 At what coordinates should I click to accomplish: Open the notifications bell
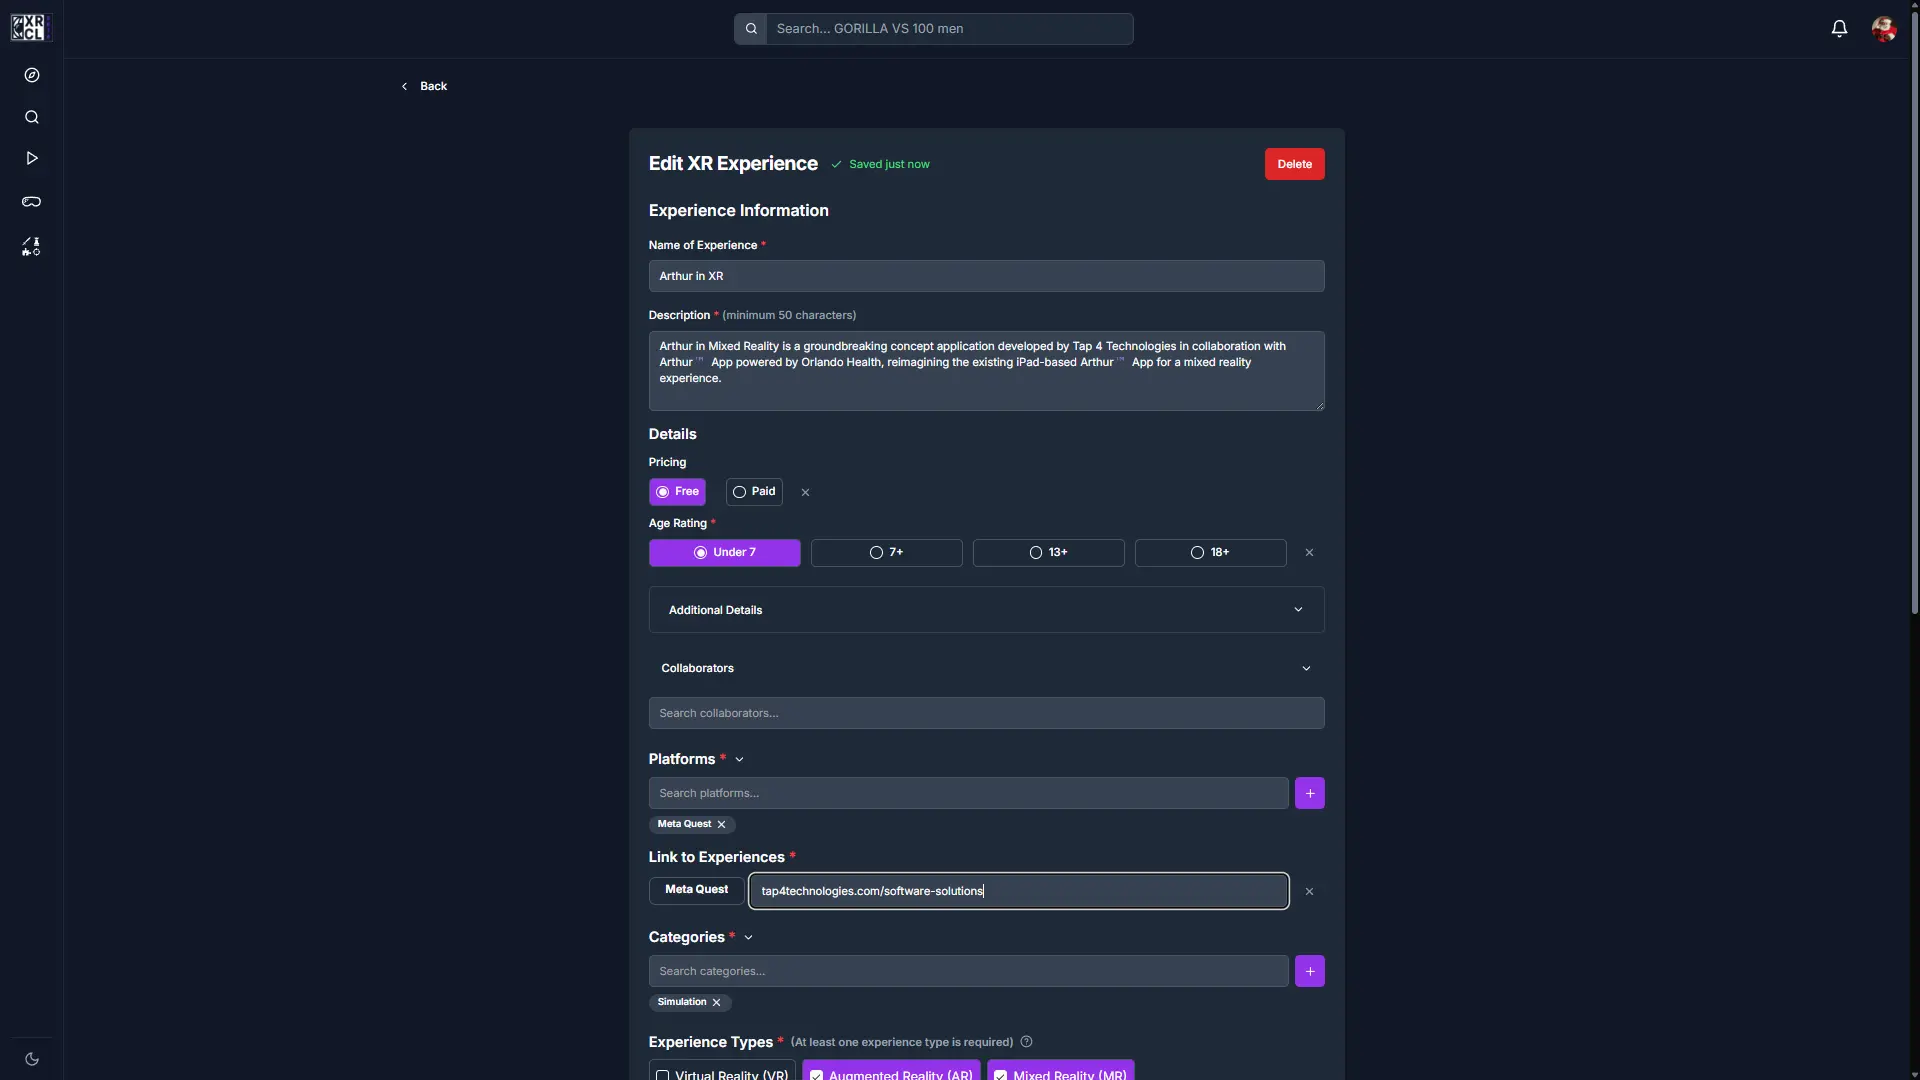(x=1839, y=28)
